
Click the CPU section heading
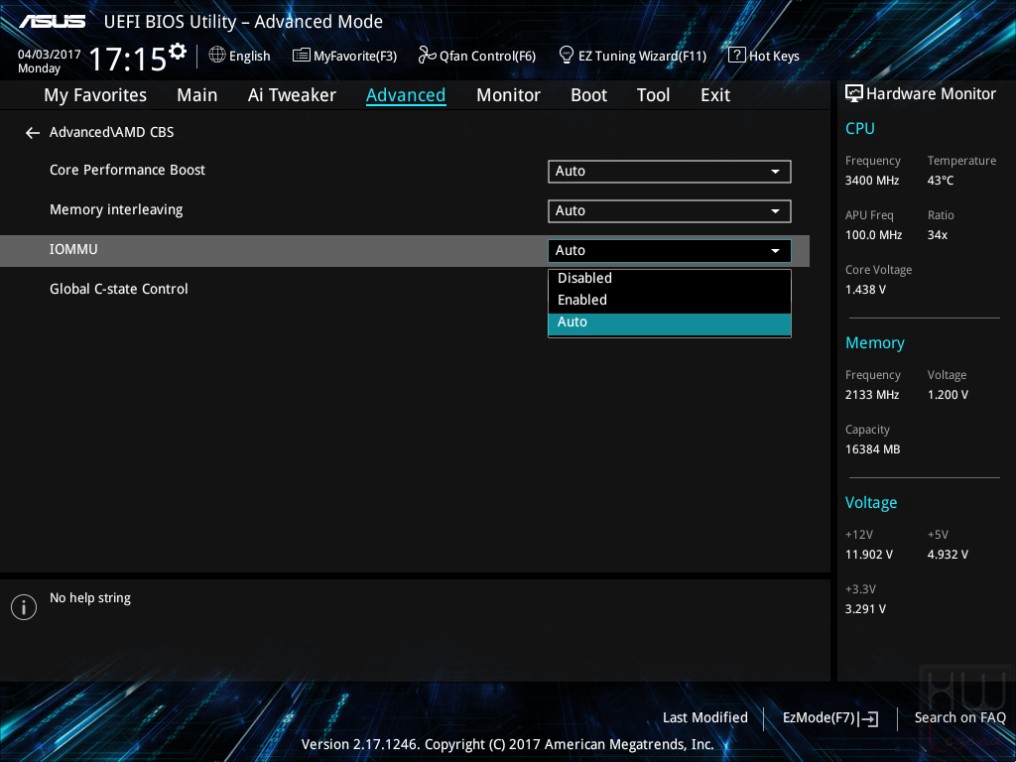tap(859, 128)
